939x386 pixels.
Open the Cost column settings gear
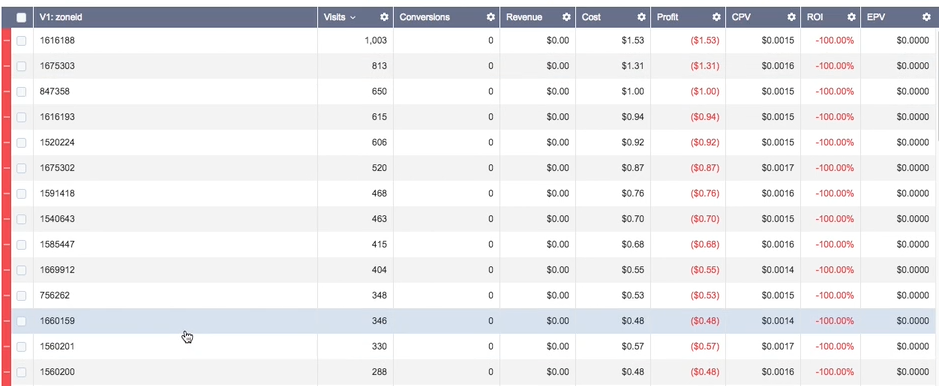point(641,17)
